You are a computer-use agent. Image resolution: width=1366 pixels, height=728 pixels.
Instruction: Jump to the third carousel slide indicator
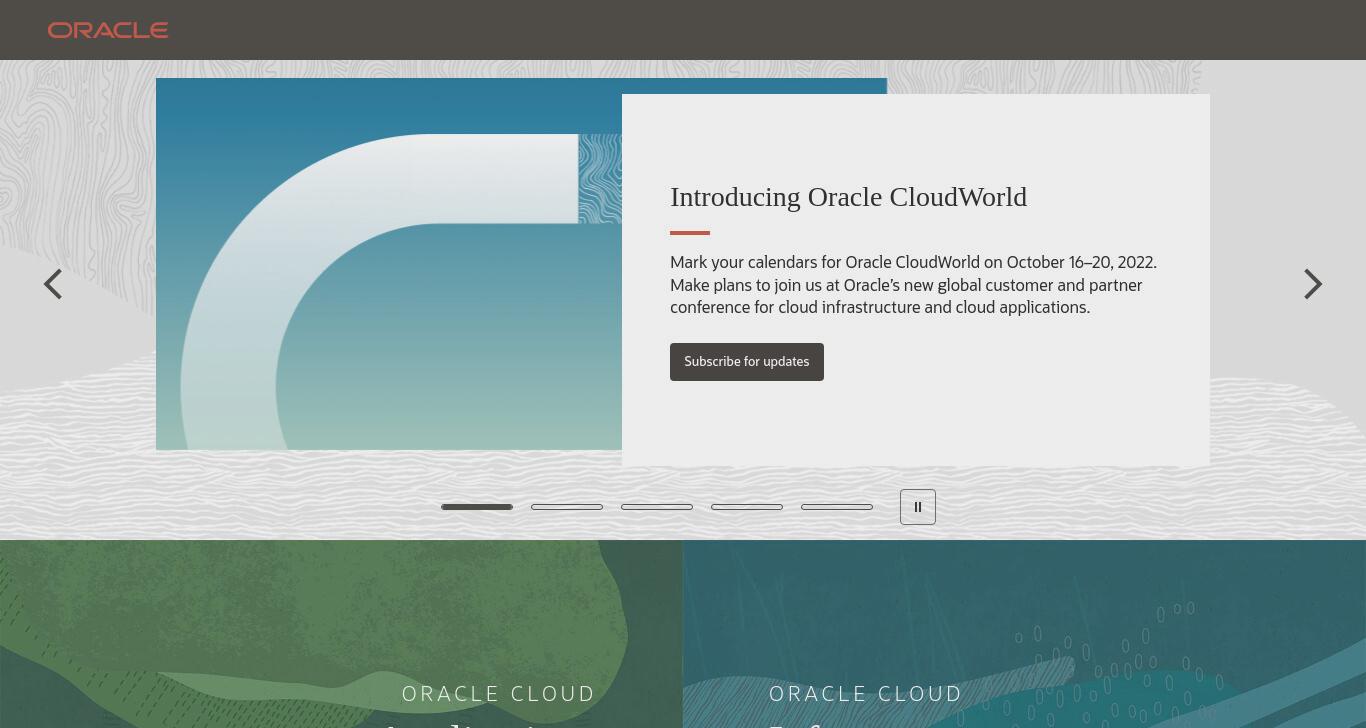(x=657, y=507)
